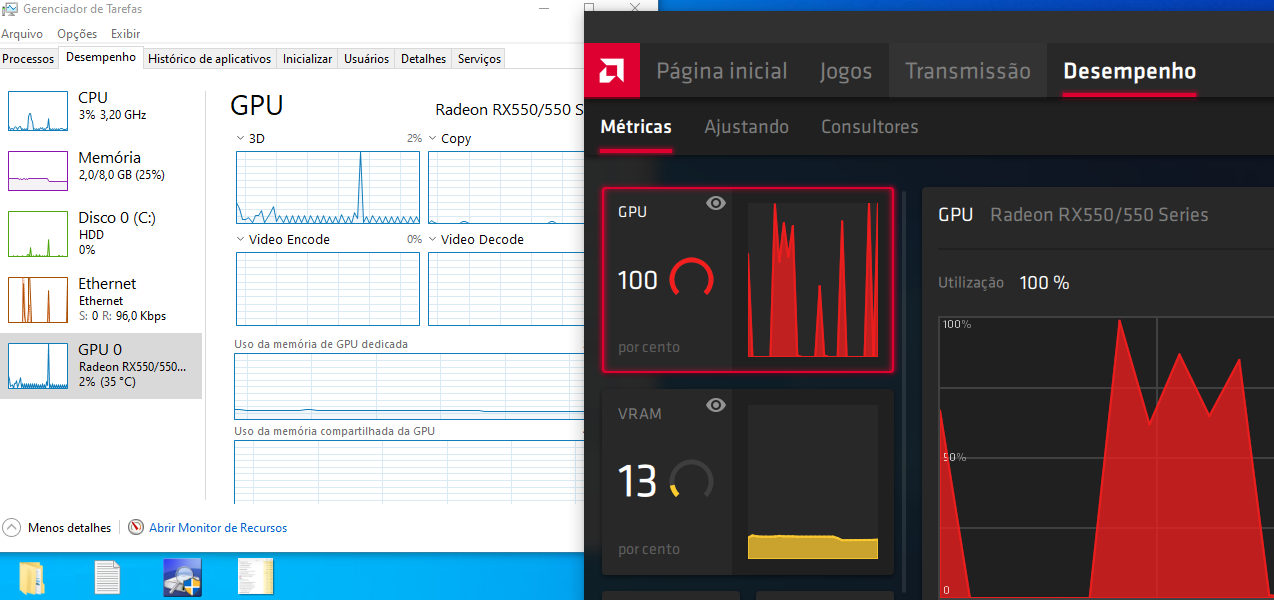1274x600 pixels.
Task: Open Usuários tab
Action: [366, 59]
